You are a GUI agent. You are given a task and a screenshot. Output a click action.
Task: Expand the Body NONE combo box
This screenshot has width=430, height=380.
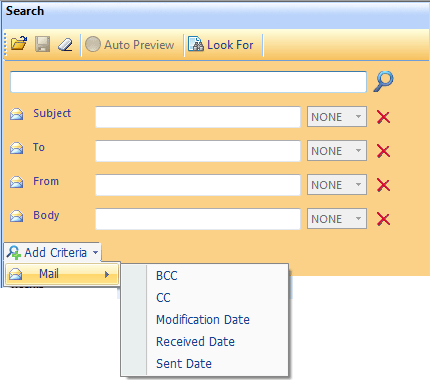pos(337,219)
